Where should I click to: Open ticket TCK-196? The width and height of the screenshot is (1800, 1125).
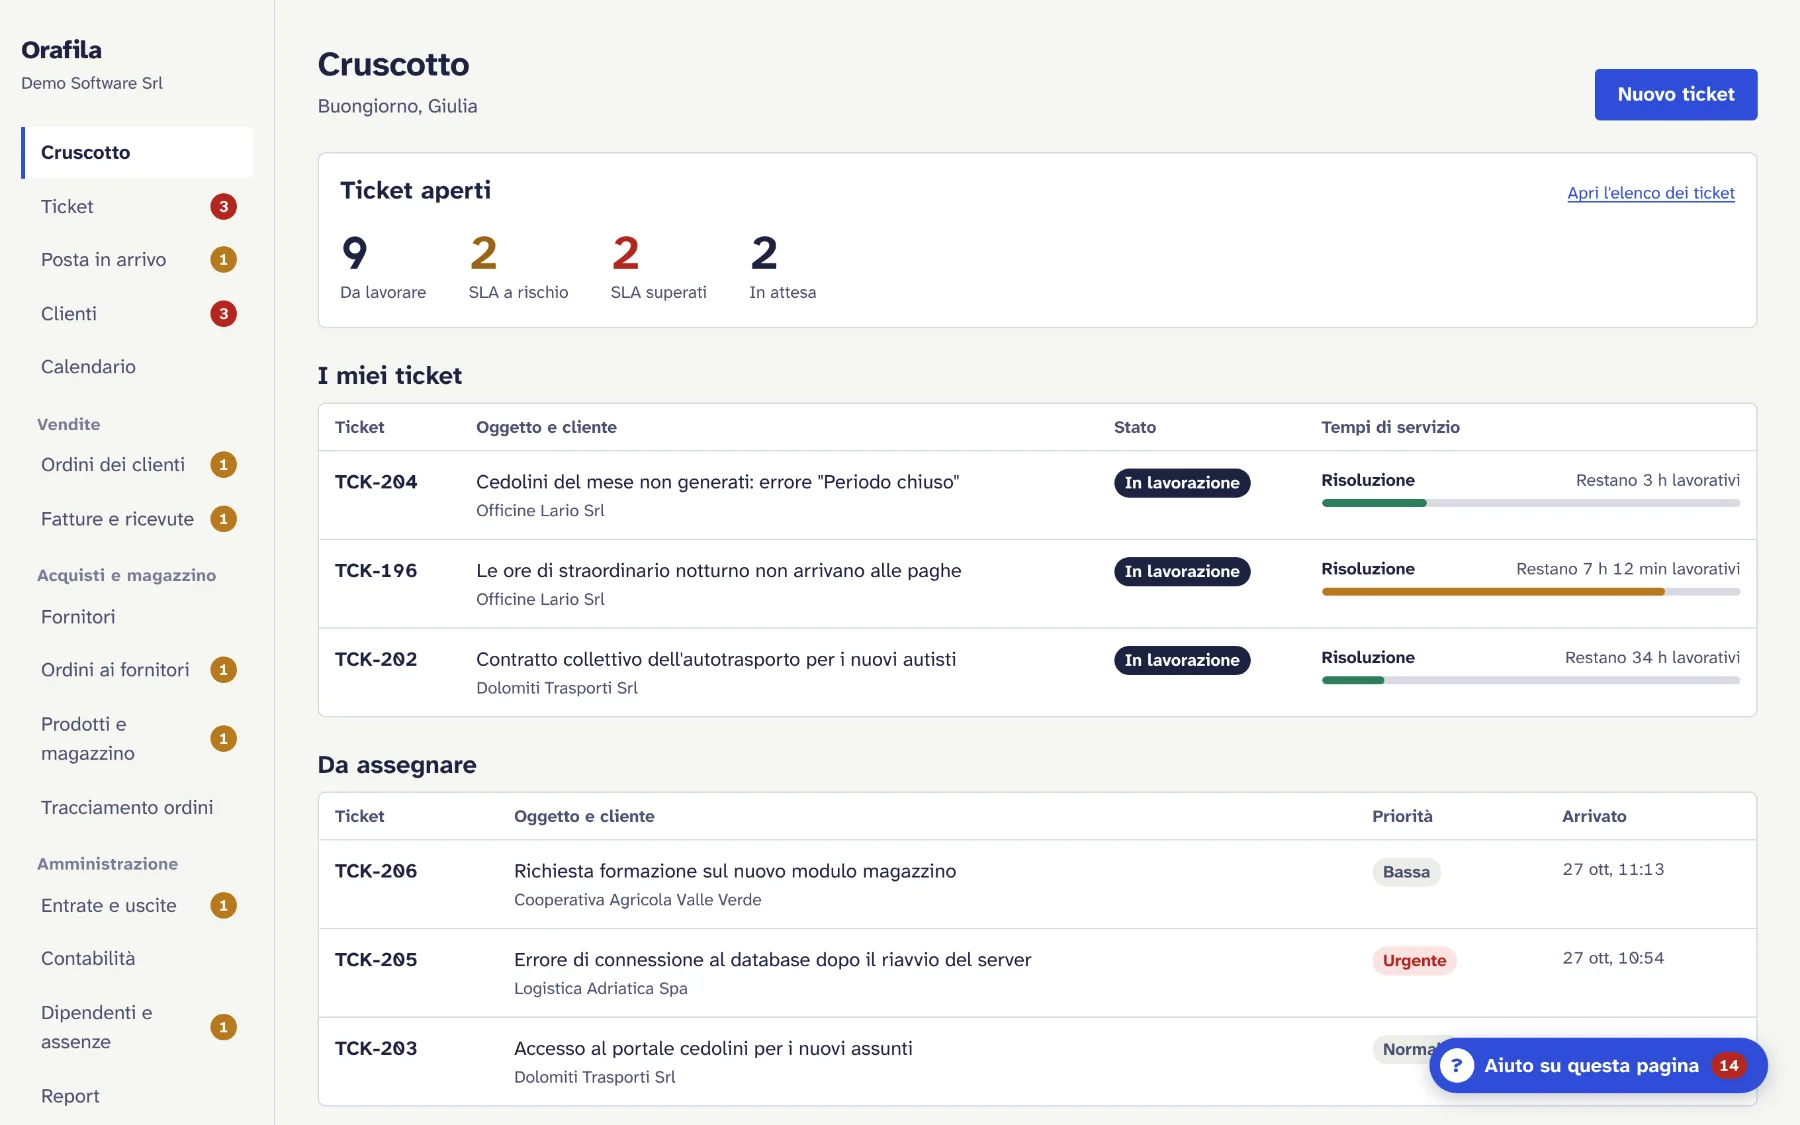[376, 571]
